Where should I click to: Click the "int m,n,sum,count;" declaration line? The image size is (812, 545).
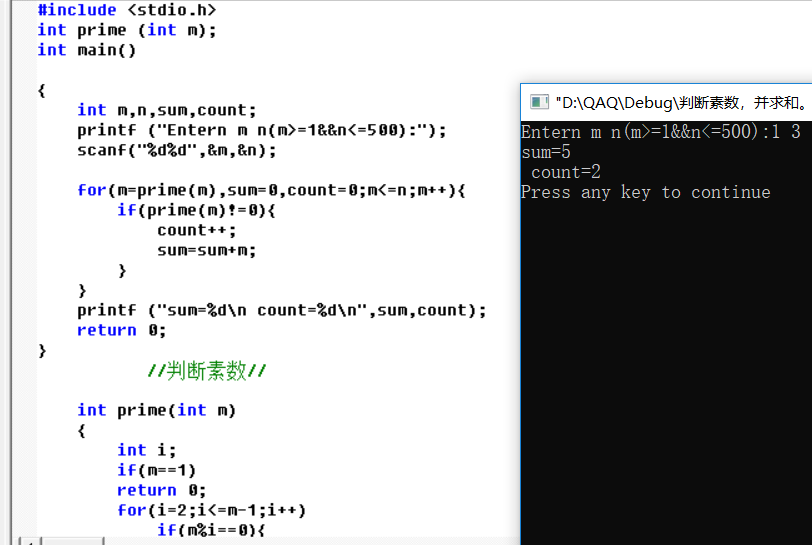point(167,110)
